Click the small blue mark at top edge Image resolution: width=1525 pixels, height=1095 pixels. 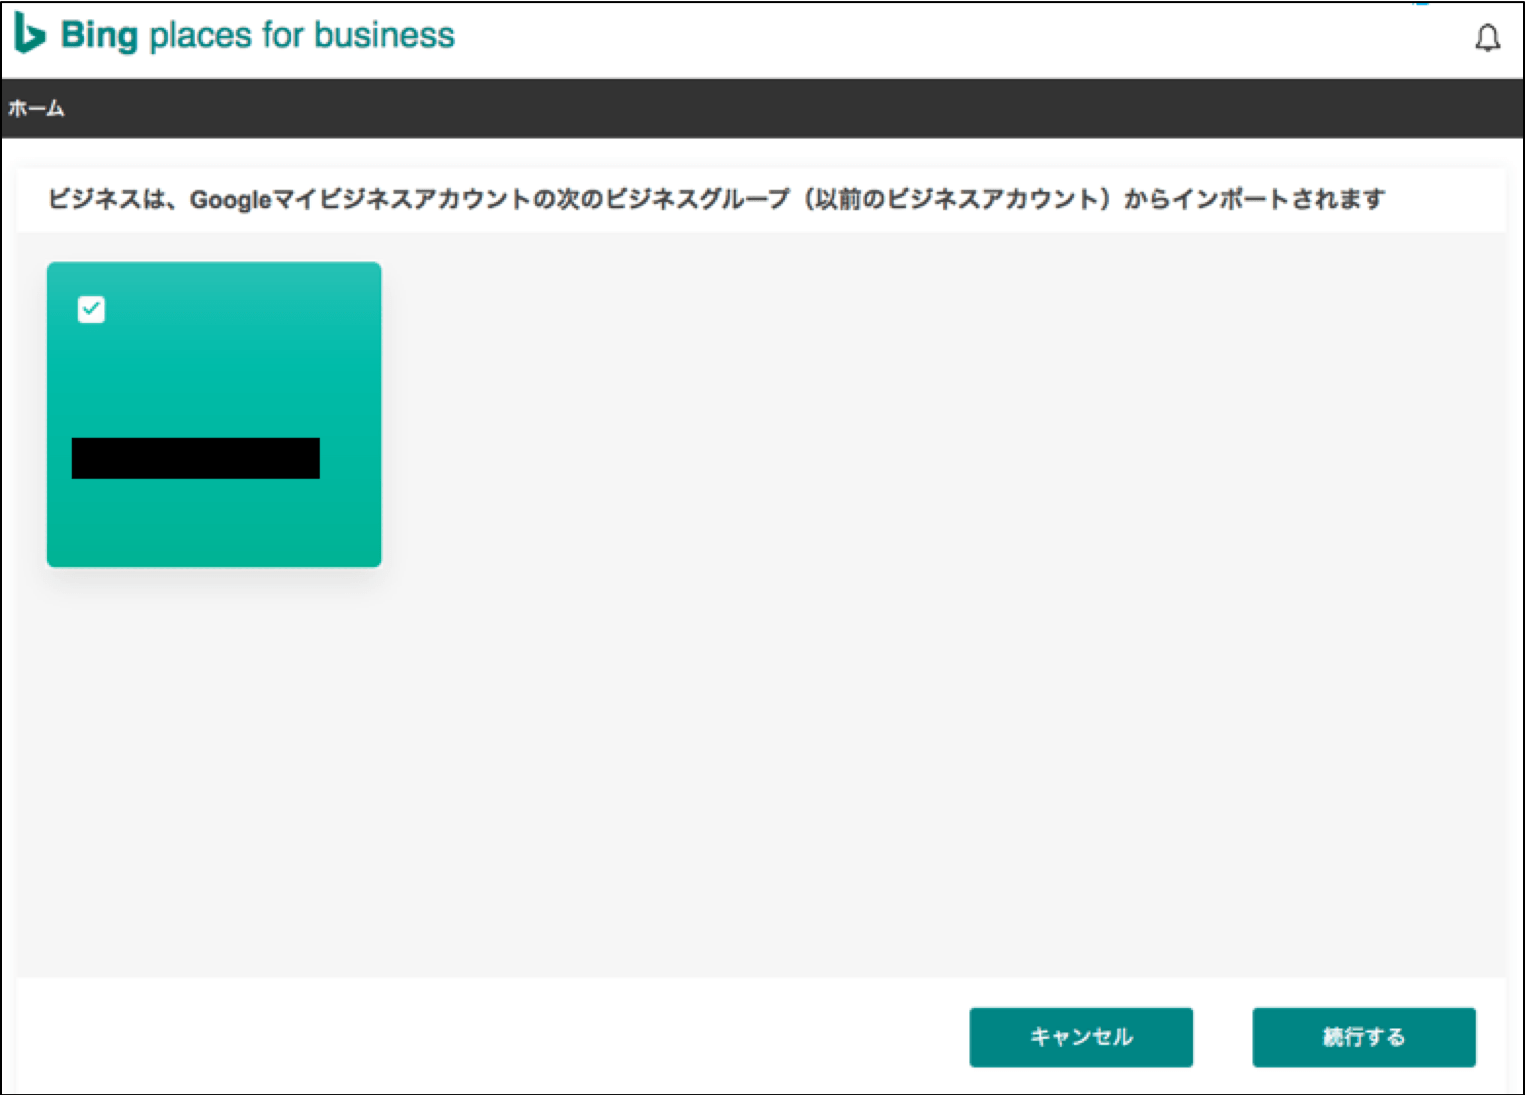1421,3
